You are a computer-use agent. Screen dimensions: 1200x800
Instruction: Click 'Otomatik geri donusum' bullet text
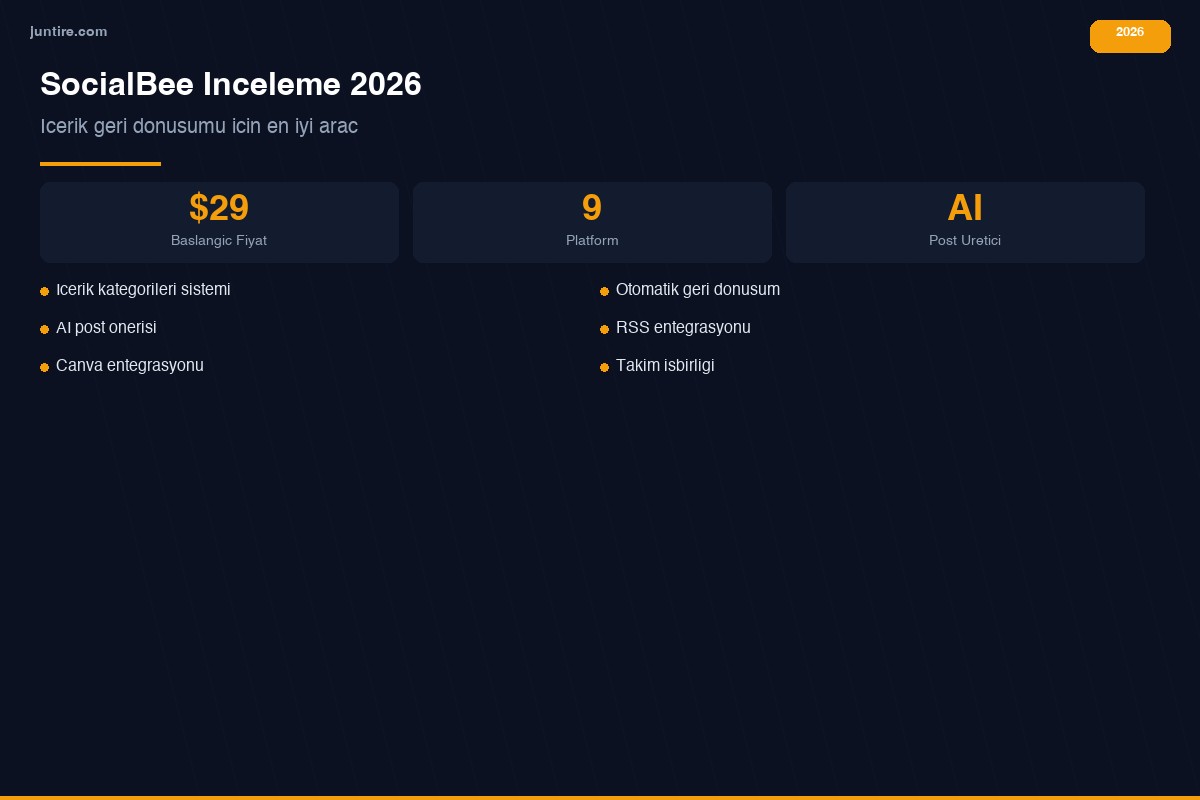[698, 290]
